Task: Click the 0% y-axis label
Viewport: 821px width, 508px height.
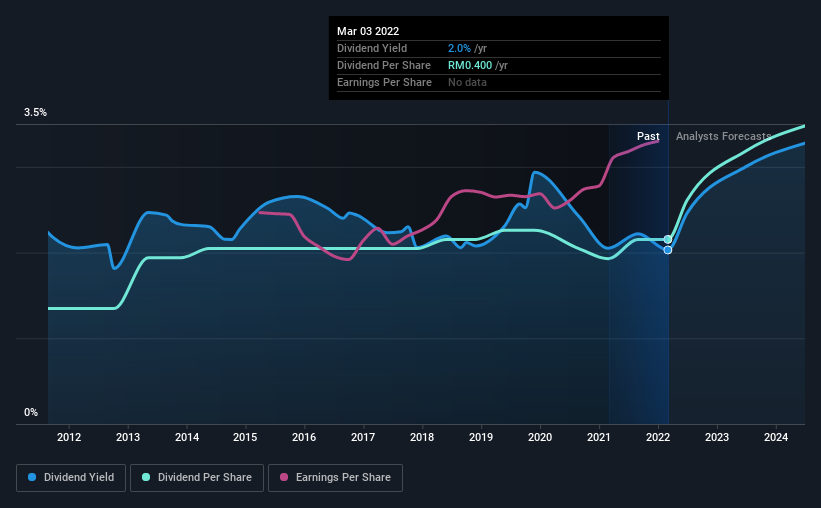Action: 31,413
